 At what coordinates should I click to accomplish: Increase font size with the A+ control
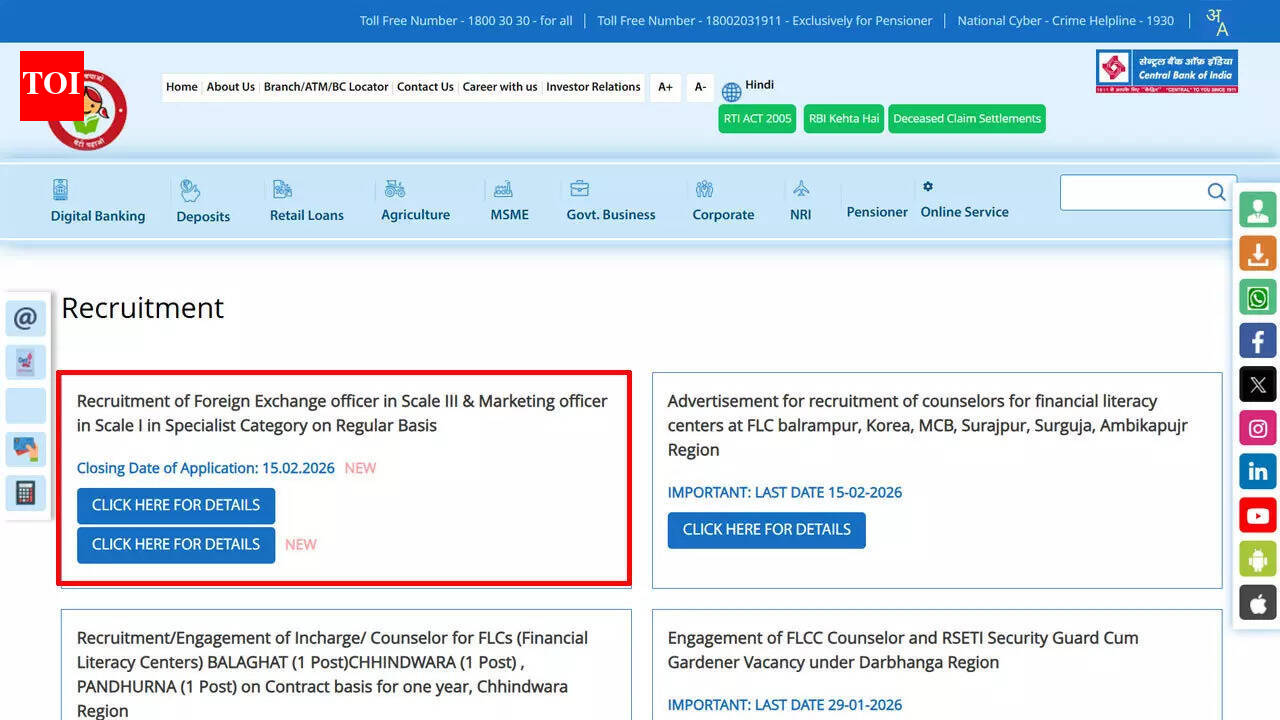click(665, 87)
